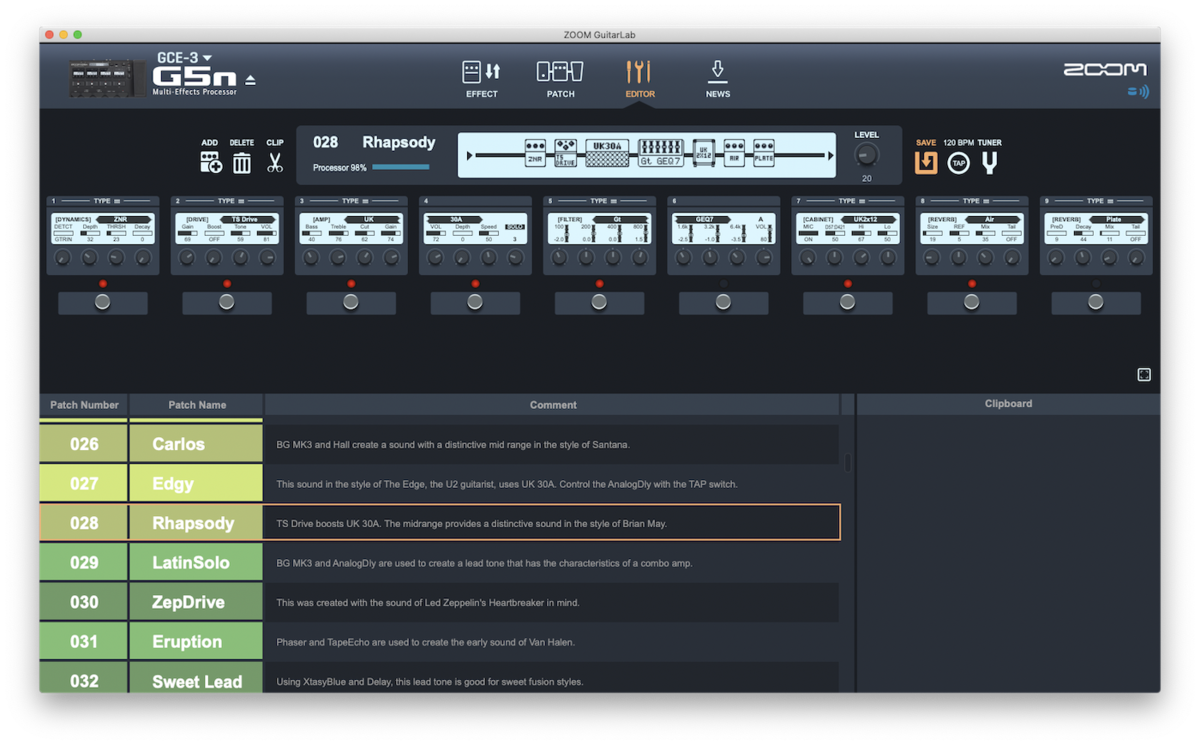The image size is (1200, 745).
Task: Click the TAP tempo button
Action: point(958,163)
